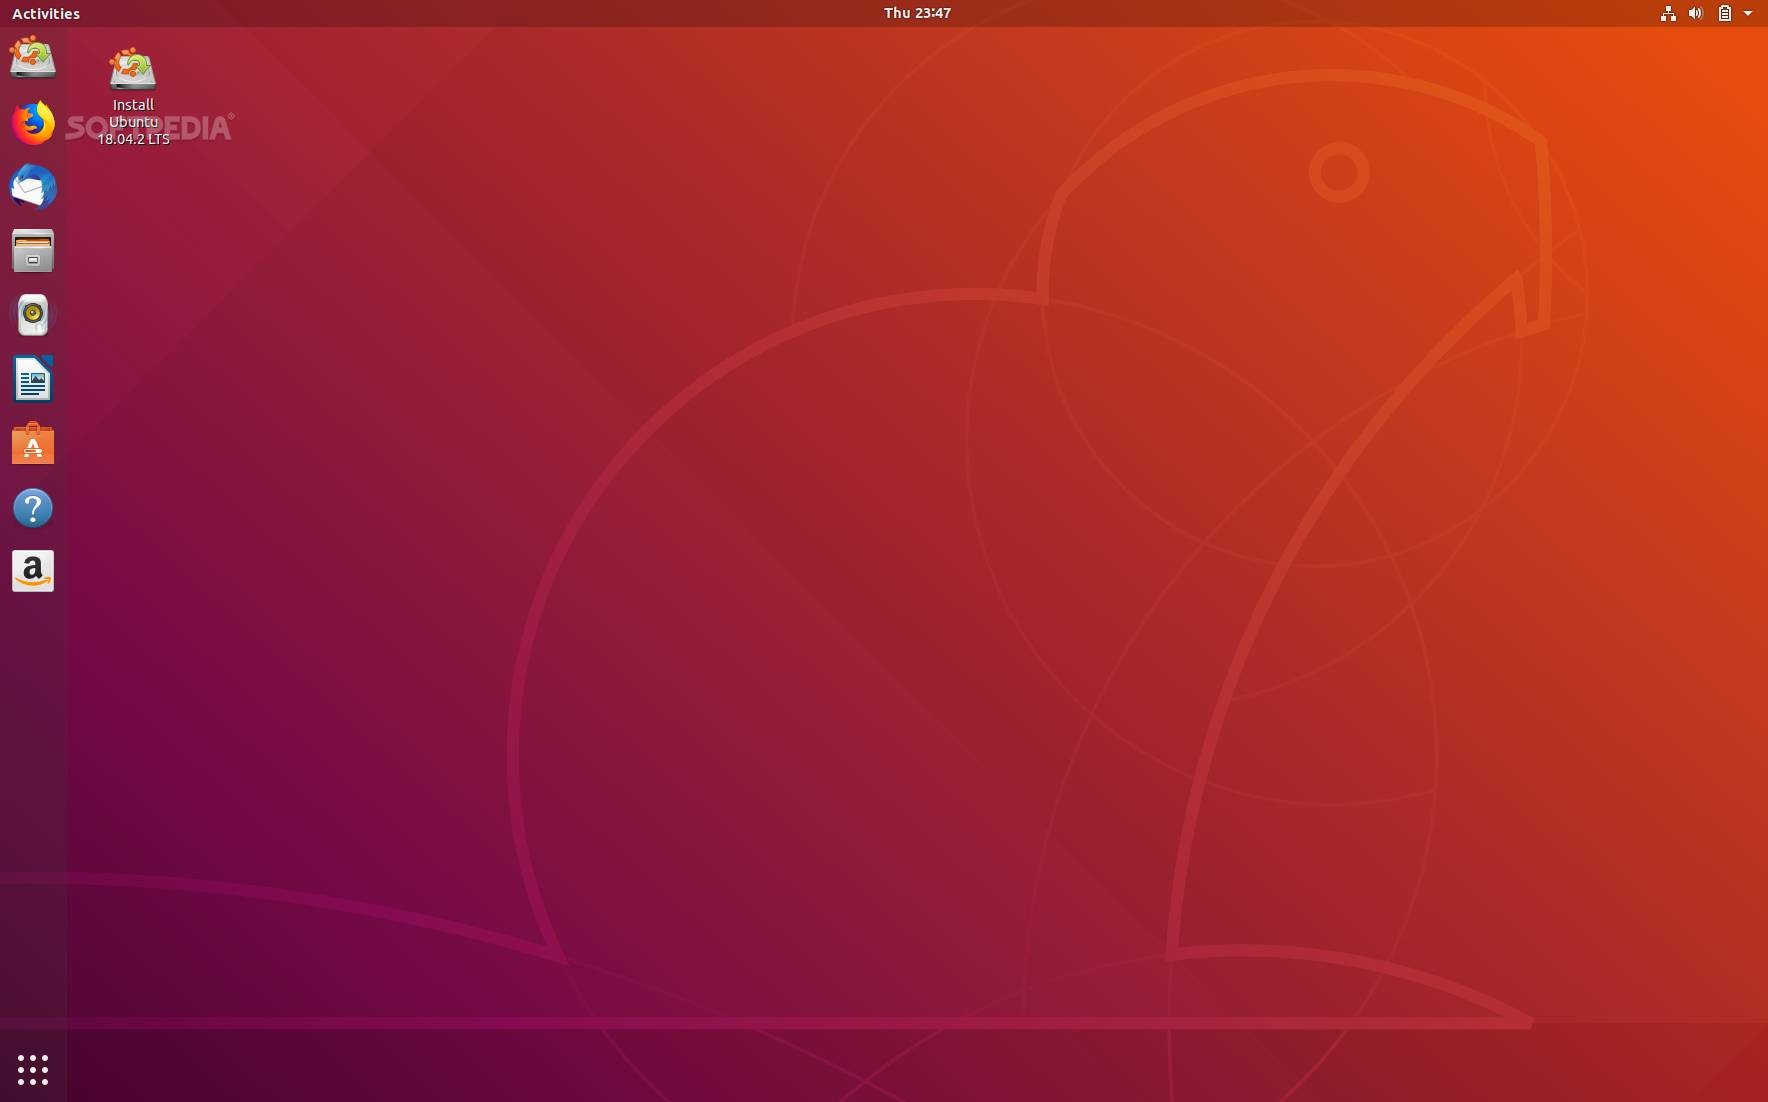
Task: Launch Firefox from the dock
Action: pyautogui.click(x=33, y=123)
